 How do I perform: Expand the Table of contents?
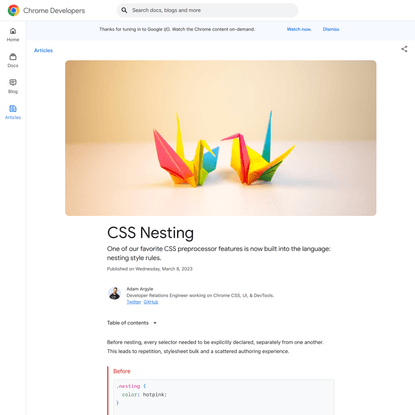pyautogui.click(x=132, y=323)
